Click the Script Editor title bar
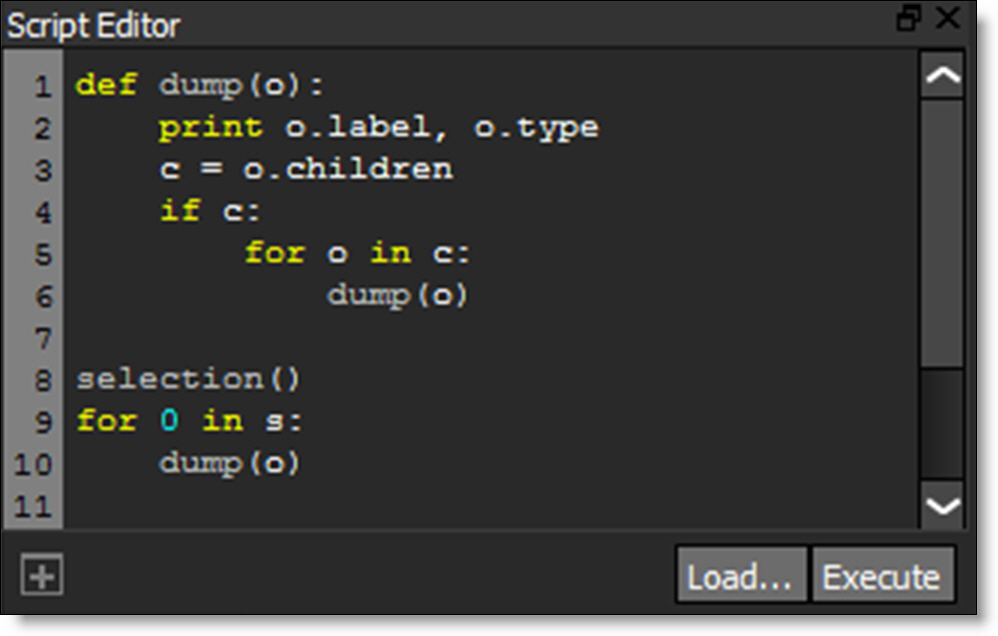The width and height of the screenshot is (998, 636). pos(400,22)
